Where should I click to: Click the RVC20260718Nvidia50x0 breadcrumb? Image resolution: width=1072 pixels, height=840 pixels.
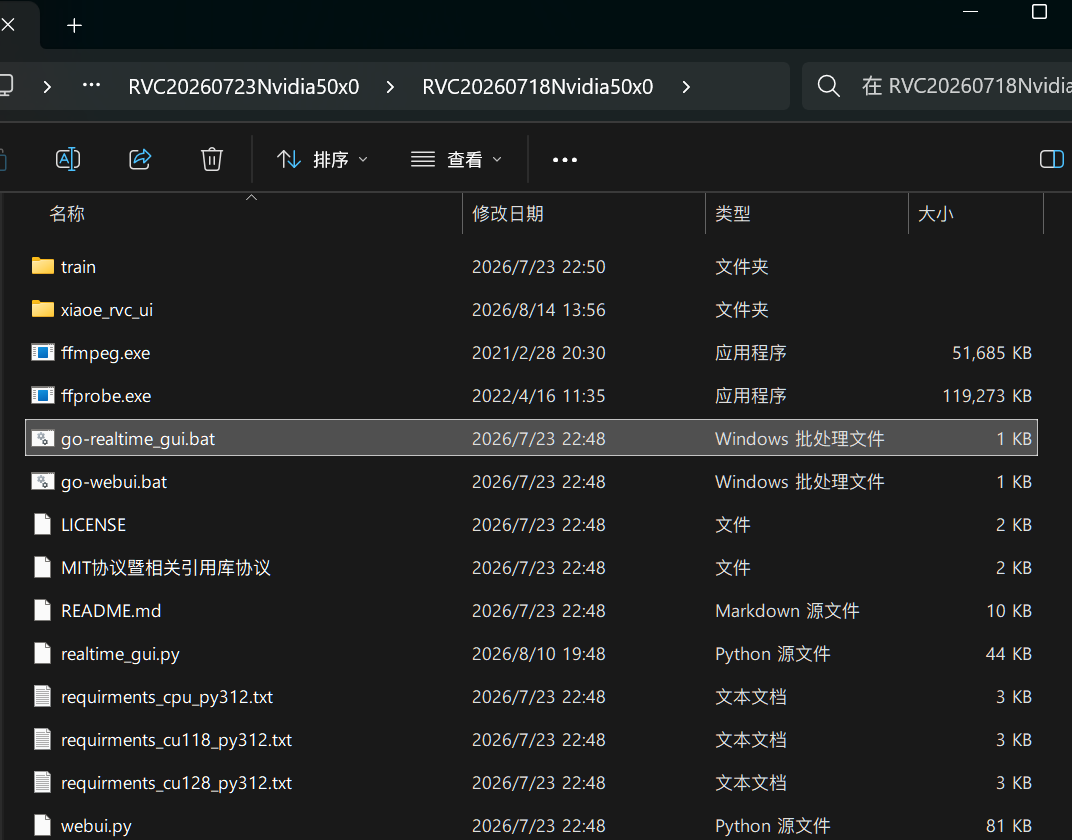(538, 87)
